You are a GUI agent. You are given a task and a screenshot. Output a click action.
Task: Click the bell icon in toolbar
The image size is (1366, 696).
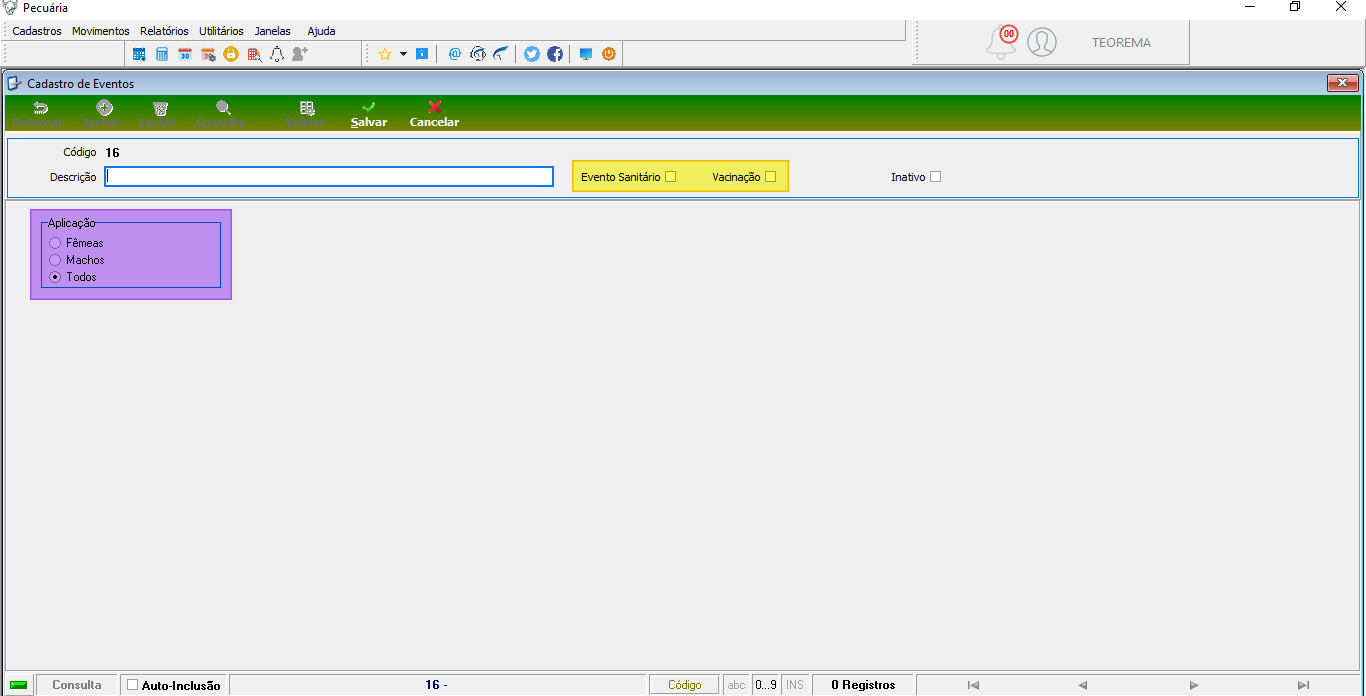[x=277, y=54]
